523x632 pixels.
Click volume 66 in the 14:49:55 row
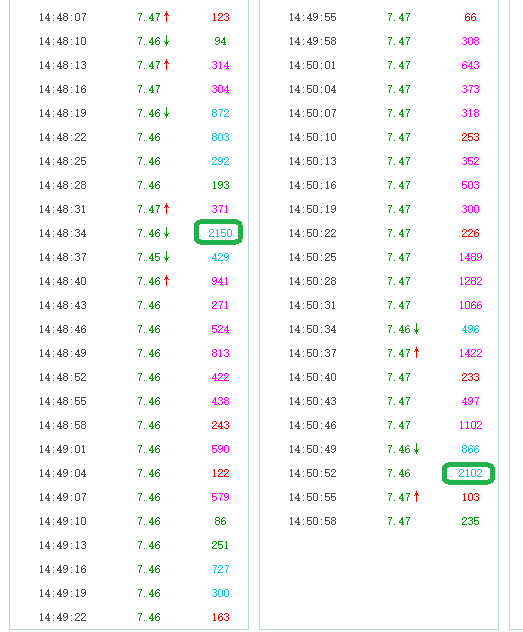(470, 17)
